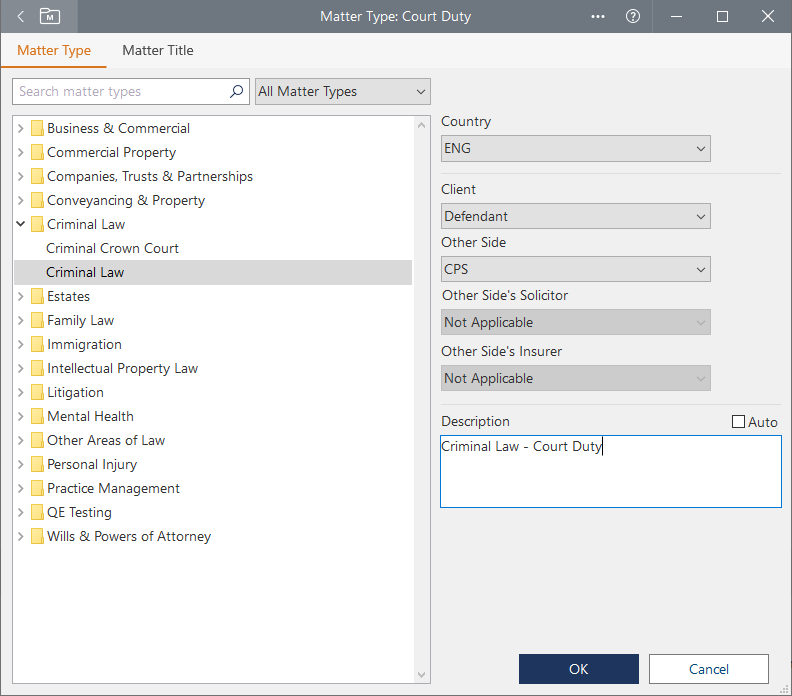Screen dimensions: 792x696
Task: Click the Search matter types field
Action: coord(120,91)
